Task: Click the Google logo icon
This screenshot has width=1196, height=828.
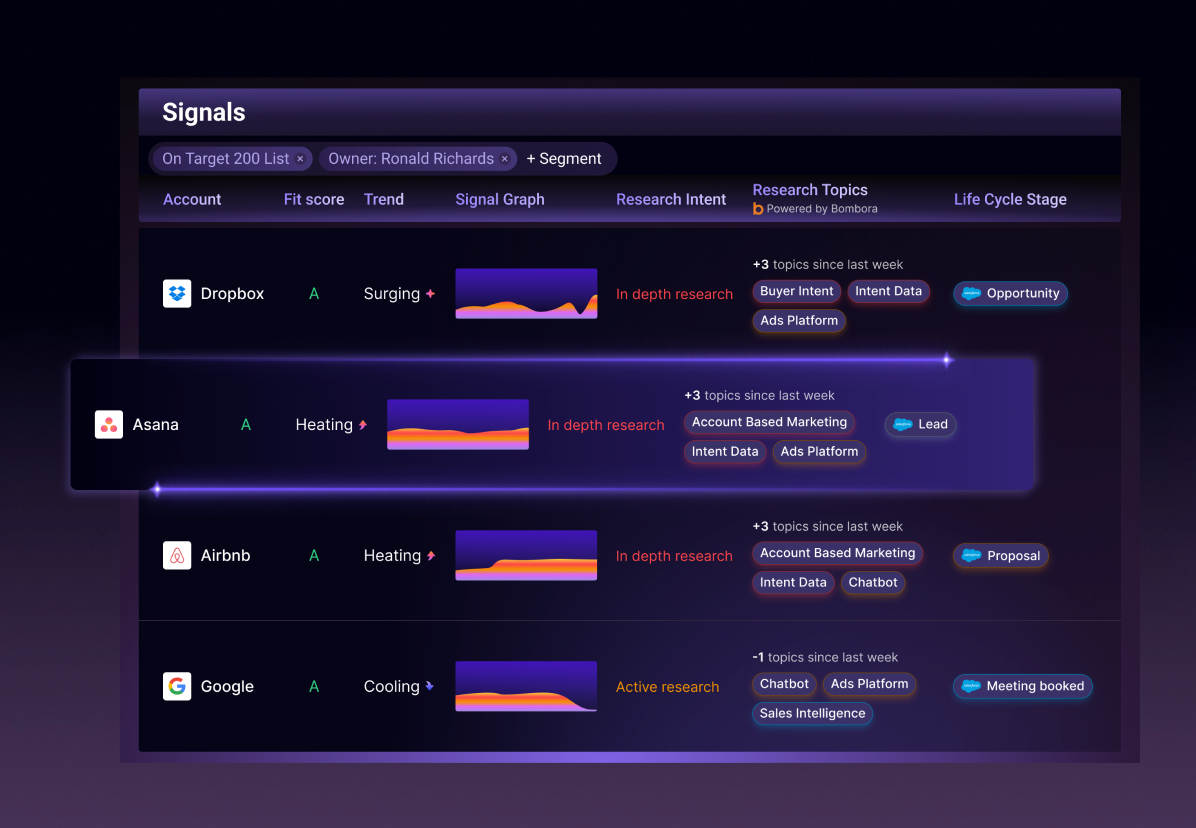Action: (x=177, y=686)
